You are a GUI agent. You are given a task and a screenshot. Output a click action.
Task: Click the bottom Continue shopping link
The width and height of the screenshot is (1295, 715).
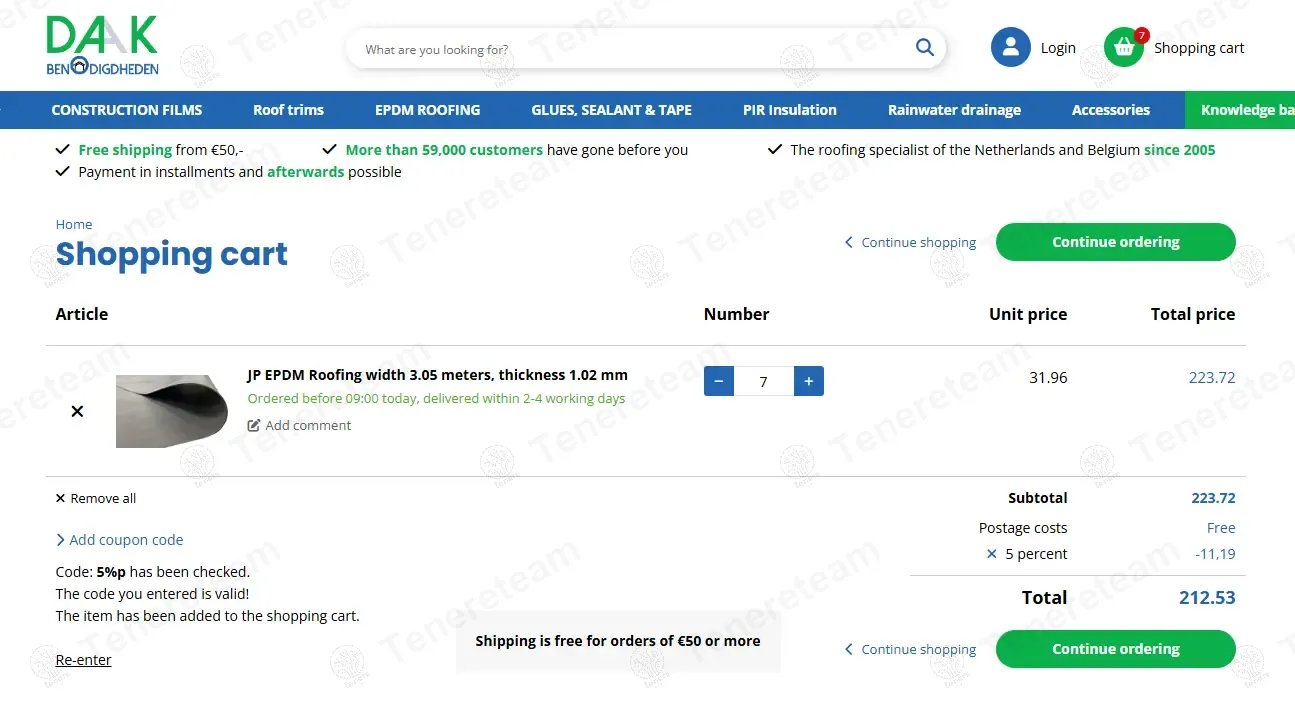[910, 649]
